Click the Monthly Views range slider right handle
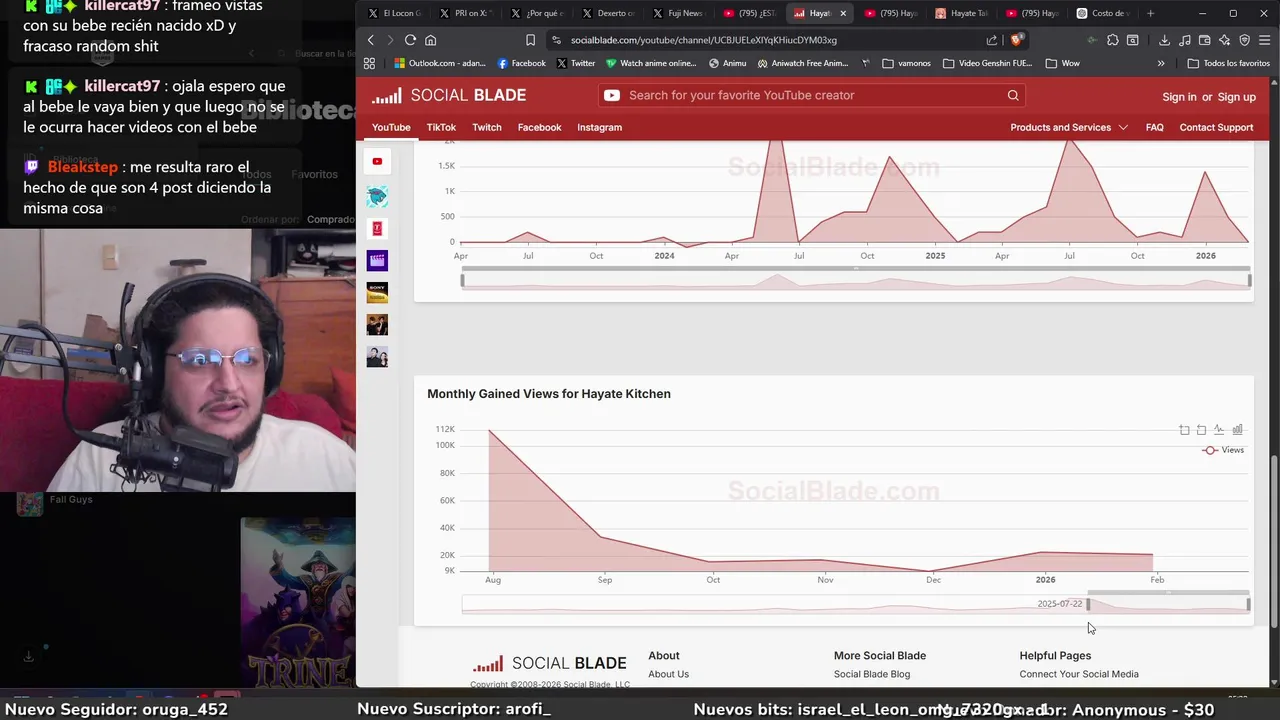The image size is (1280, 720). coord(1248,604)
